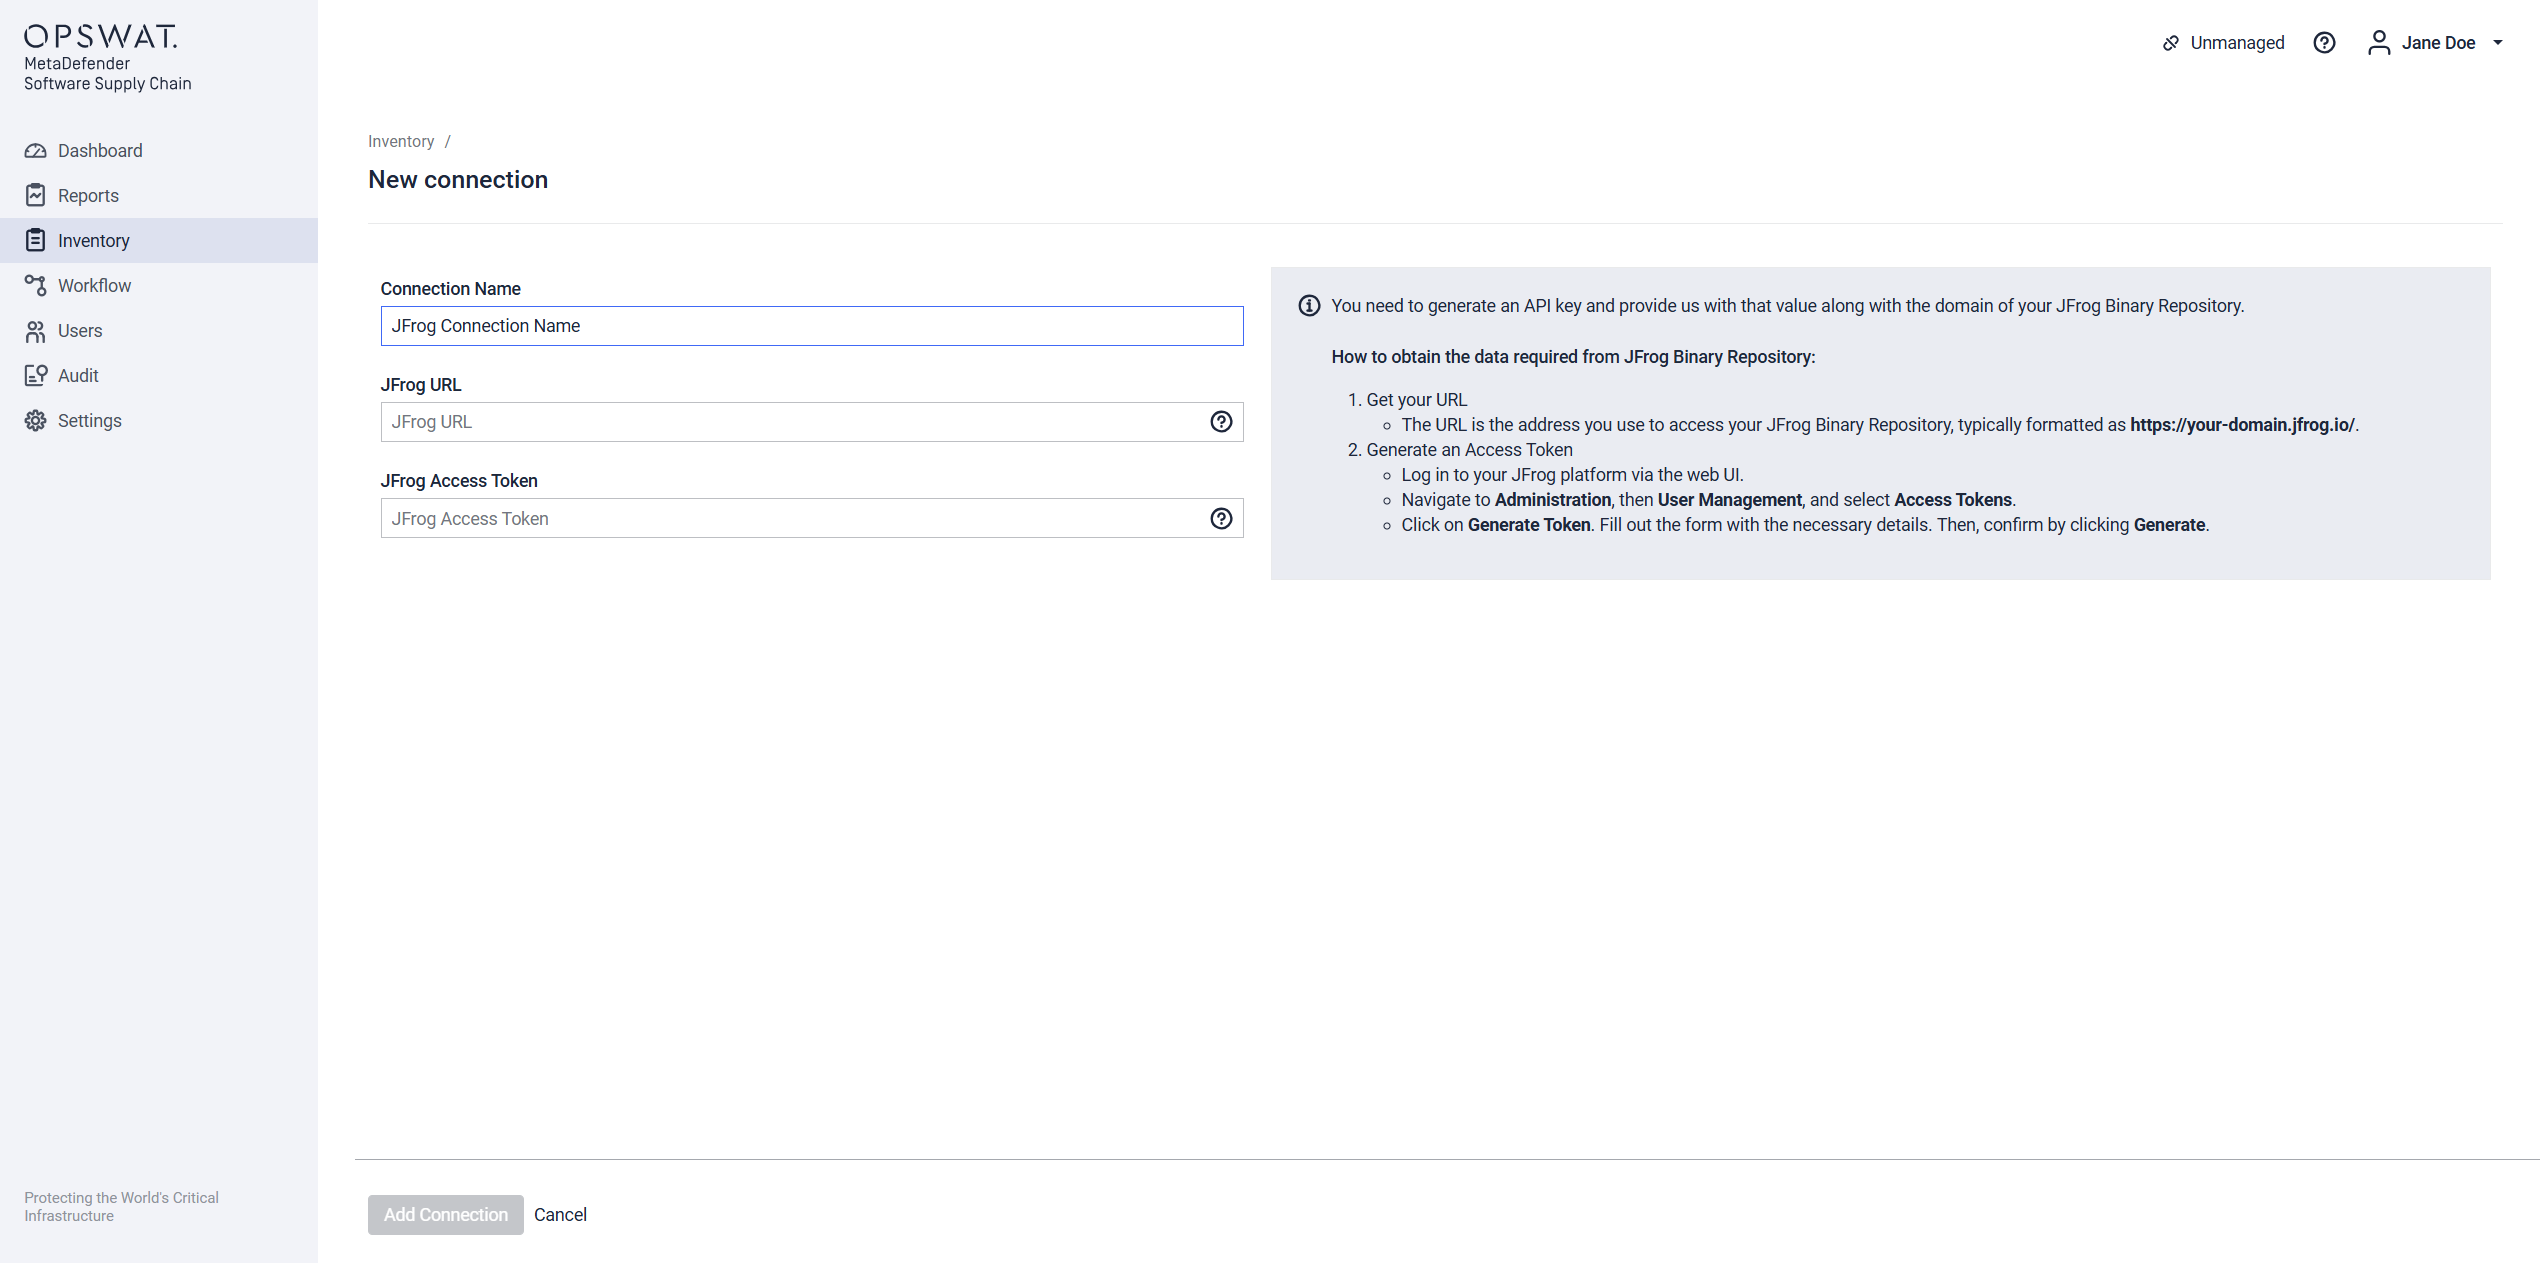2540x1263 pixels.
Task: Click the user profile avatar icon
Action: pyautogui.click(x=2379, y=43)
